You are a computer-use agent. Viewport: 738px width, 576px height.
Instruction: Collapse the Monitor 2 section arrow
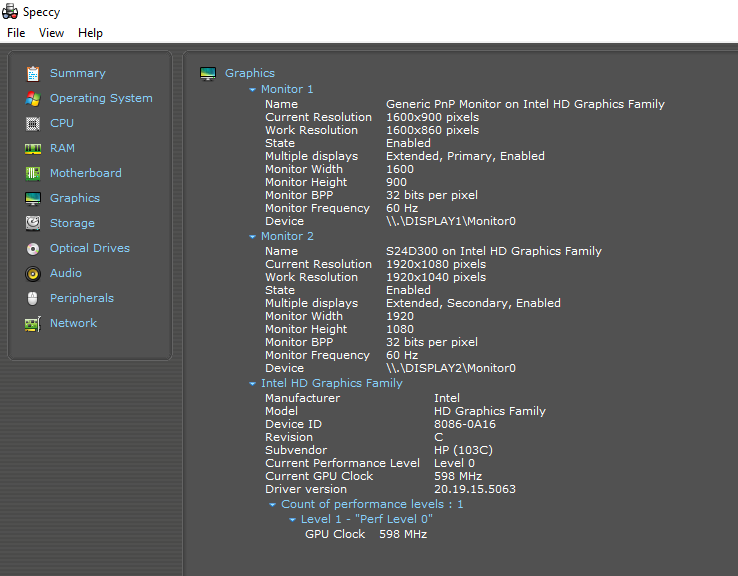coord(252,237)
